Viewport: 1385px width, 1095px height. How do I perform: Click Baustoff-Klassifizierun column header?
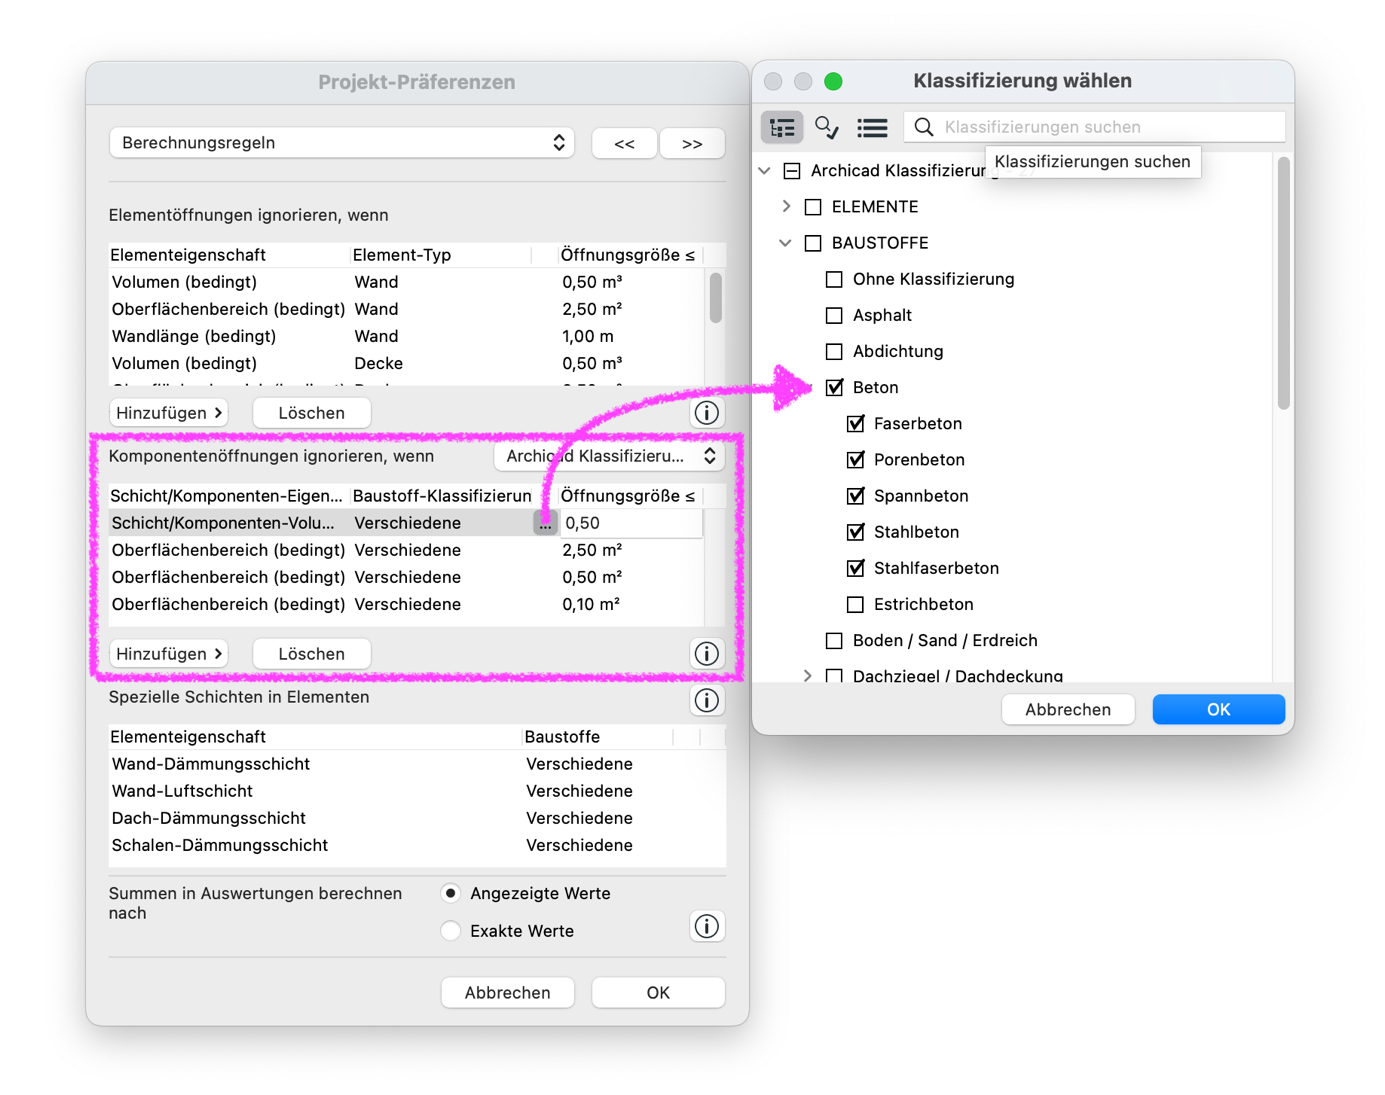point(442,496)
